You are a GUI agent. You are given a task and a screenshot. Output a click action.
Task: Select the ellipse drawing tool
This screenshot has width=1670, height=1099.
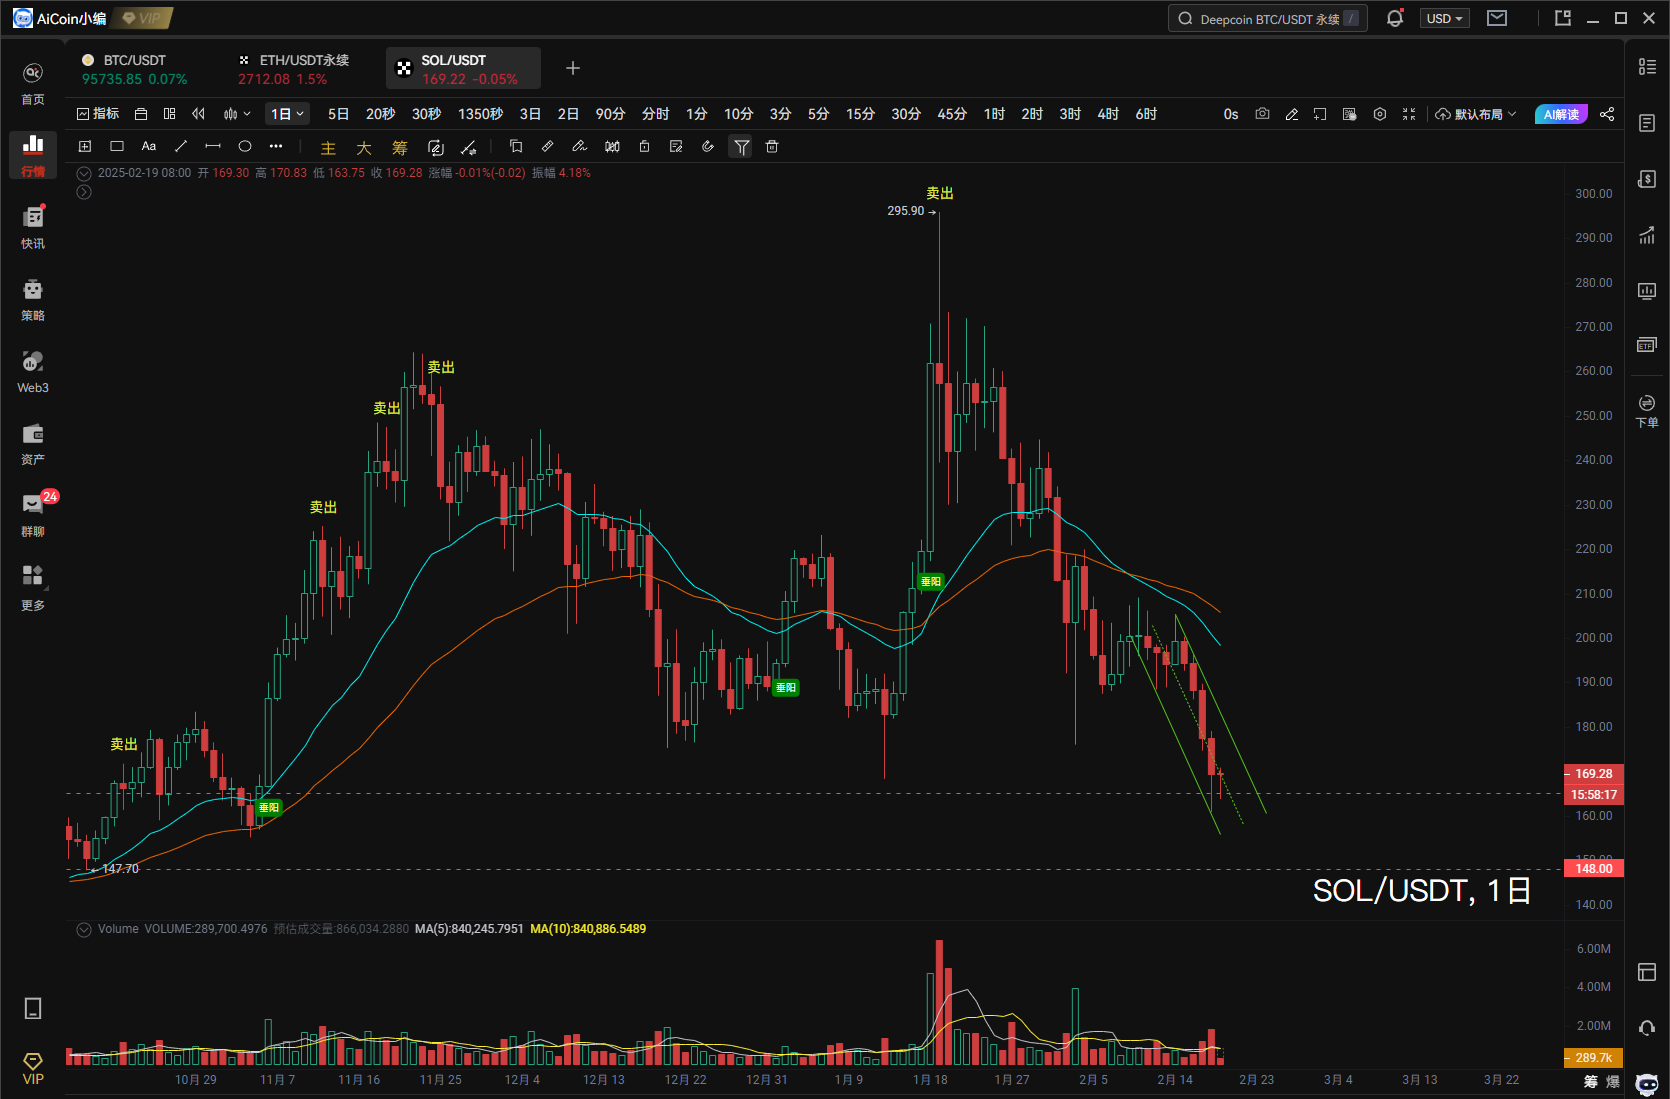pos(245,146)
